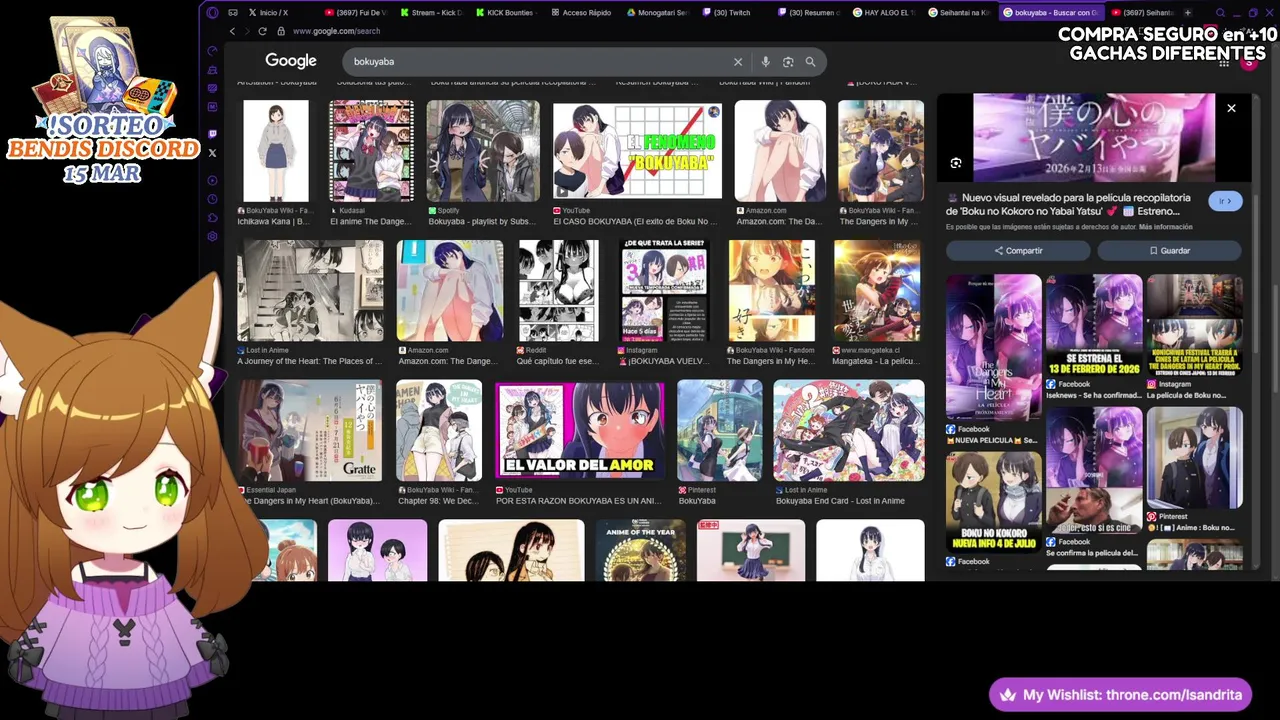This screenshot has height=720, width=1280.
Task: Switch to the KICK Bounties tab
Action: (x=506, y=12)
